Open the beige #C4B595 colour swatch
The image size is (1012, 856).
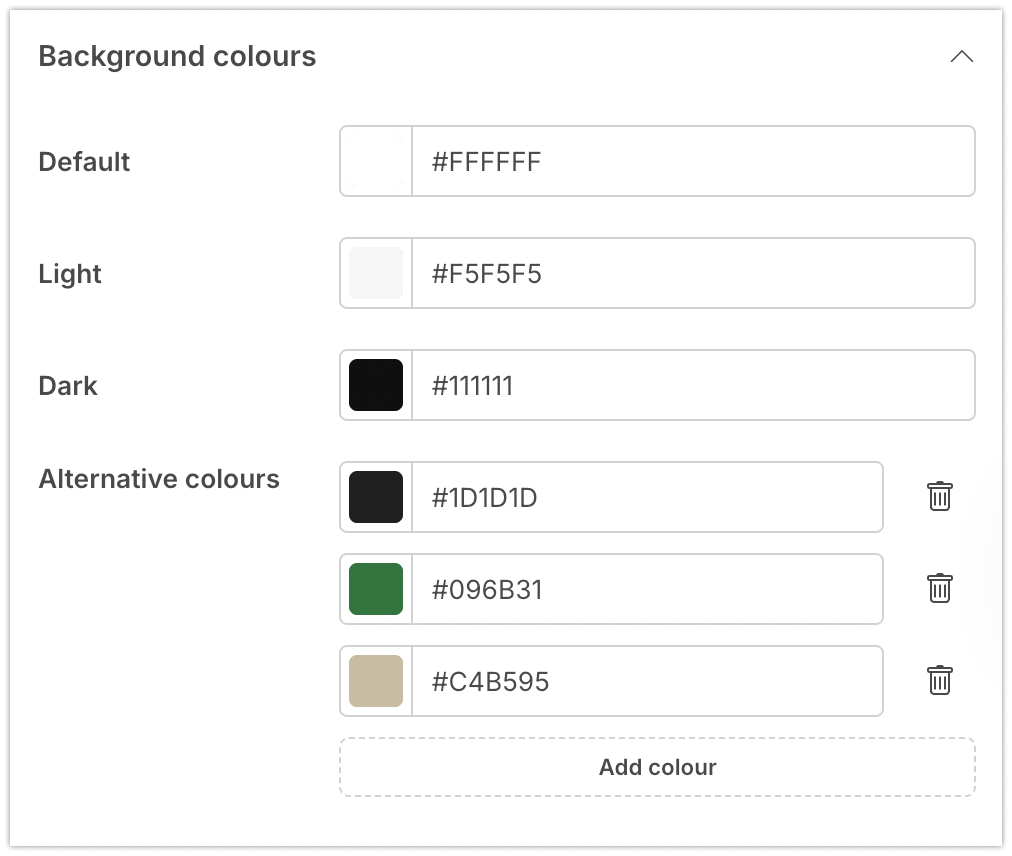[376, 681]
